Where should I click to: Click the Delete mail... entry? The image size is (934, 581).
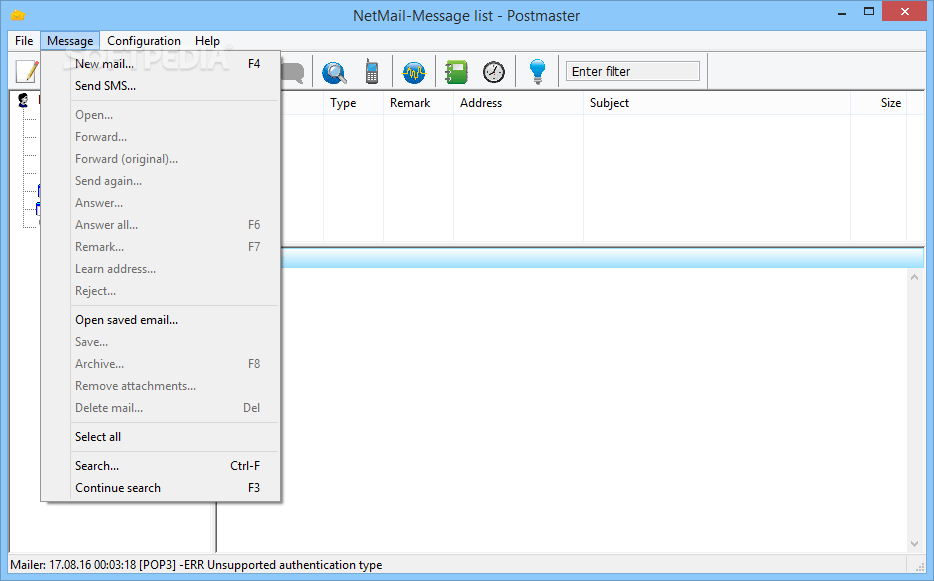tap(161, 408)
